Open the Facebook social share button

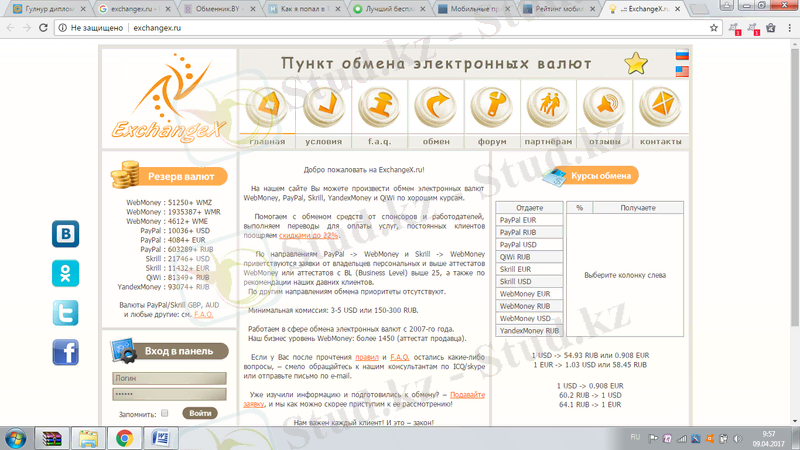[65, 352]
